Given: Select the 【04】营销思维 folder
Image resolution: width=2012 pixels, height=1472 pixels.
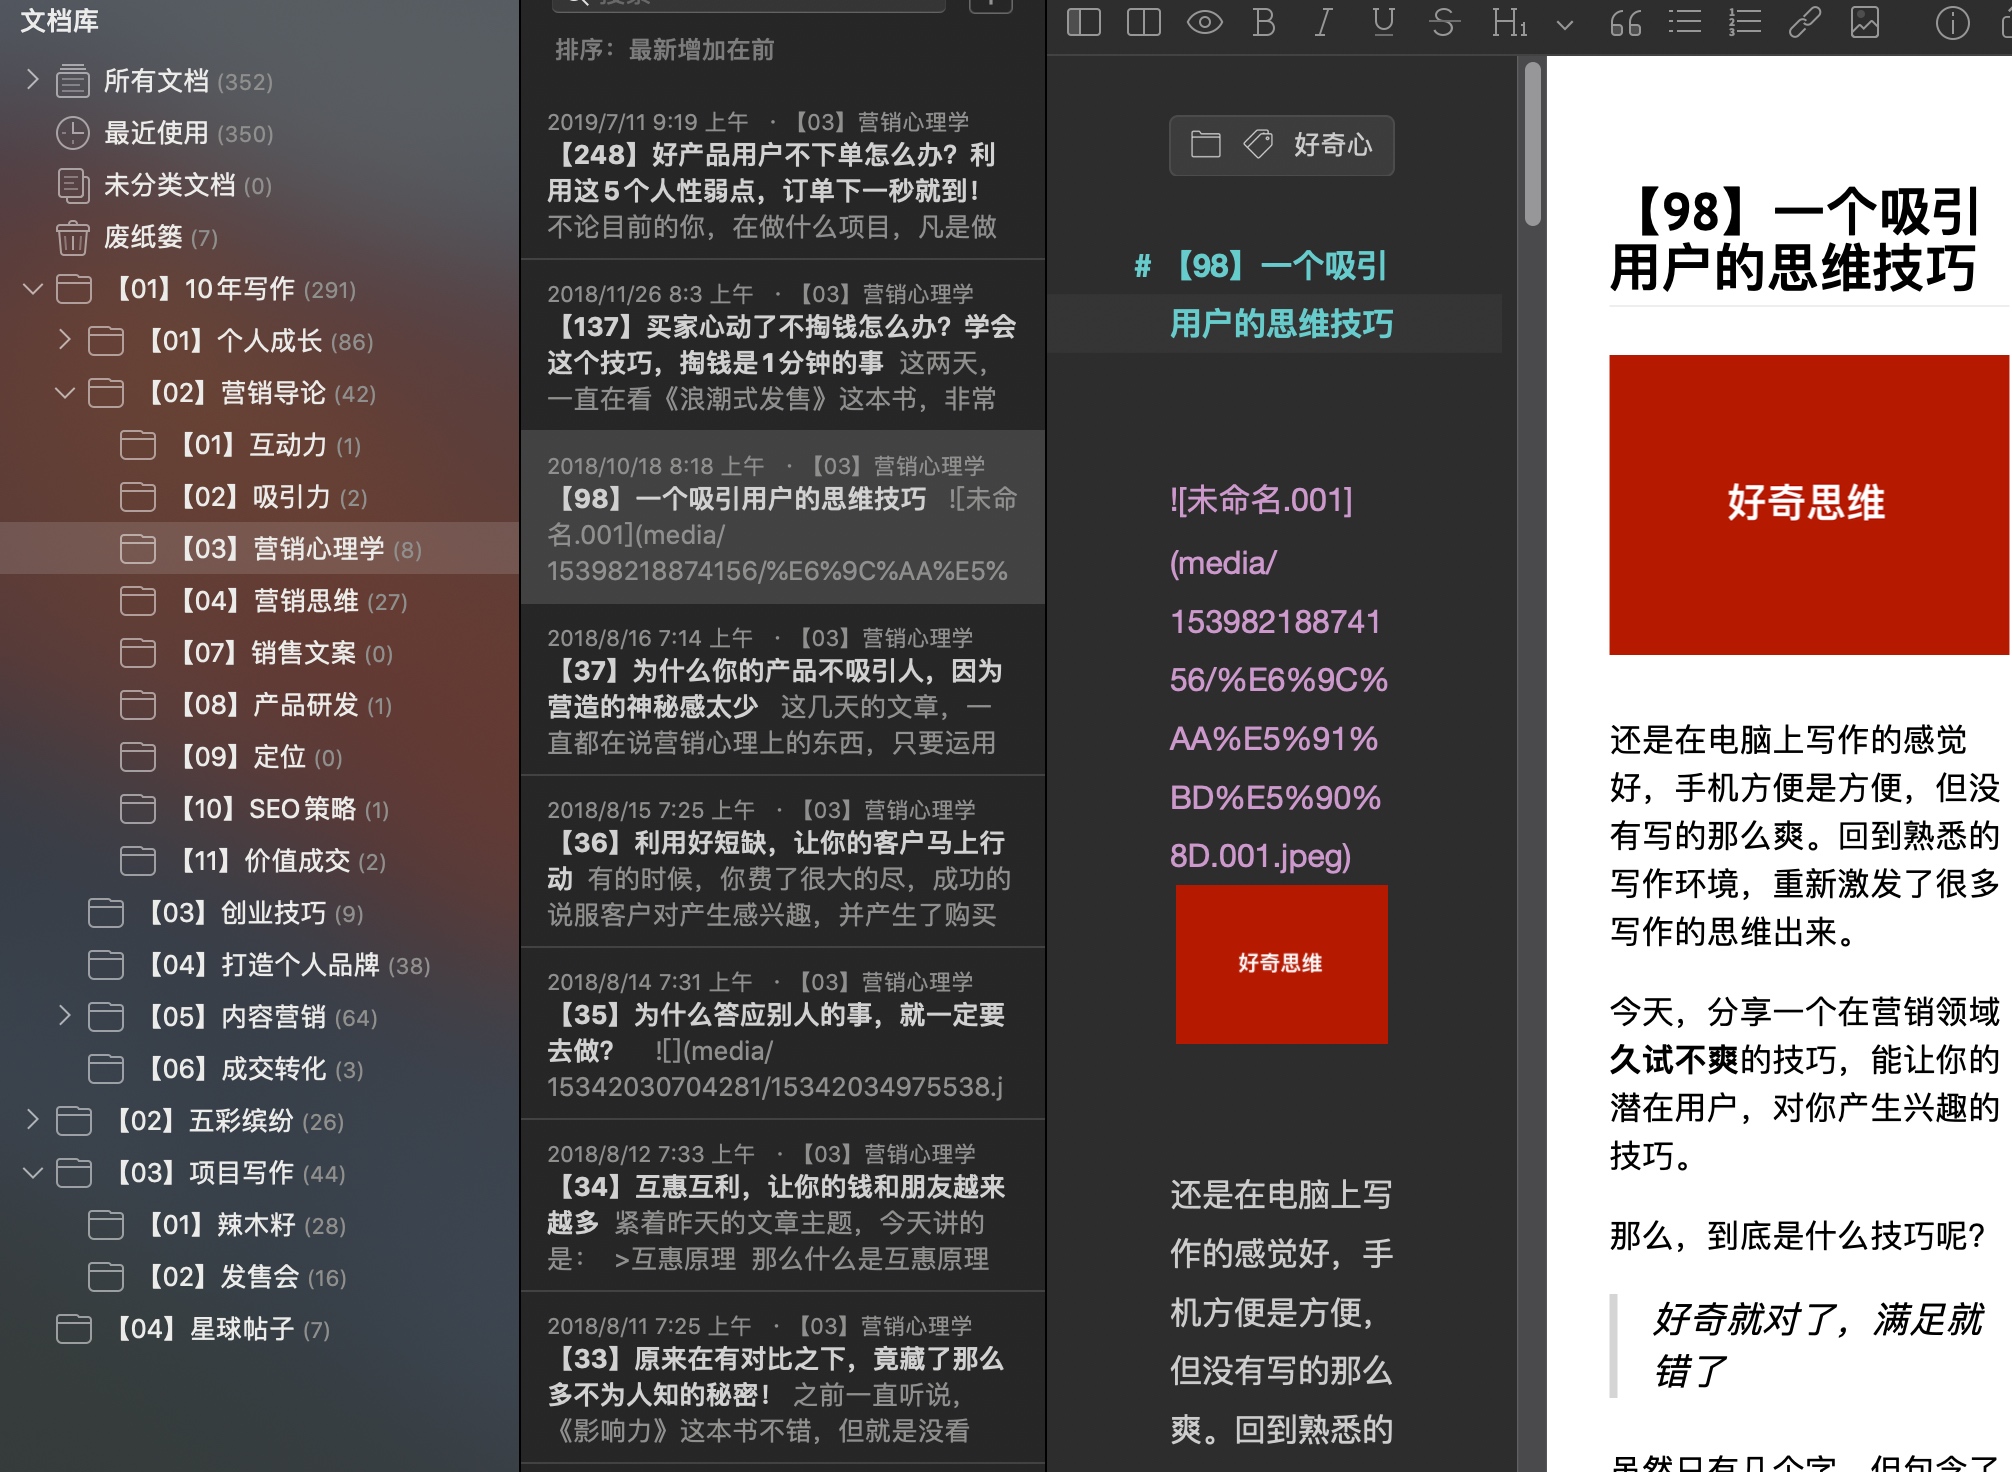Looking at the screenshot, I should coord(260,601).
